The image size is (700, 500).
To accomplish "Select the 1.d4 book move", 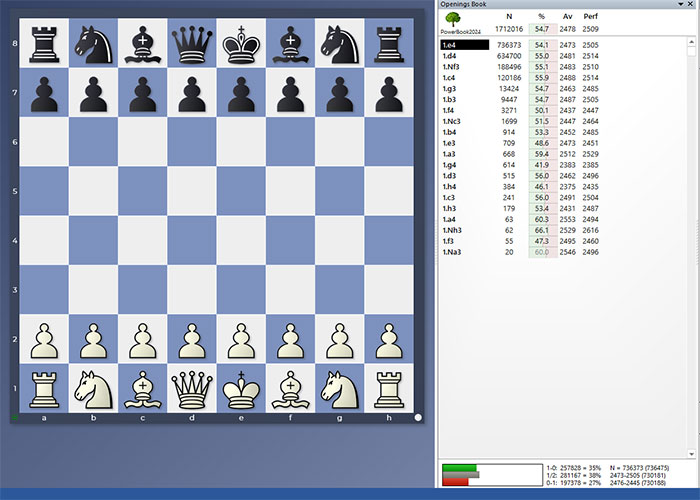I will pos(449,56).
